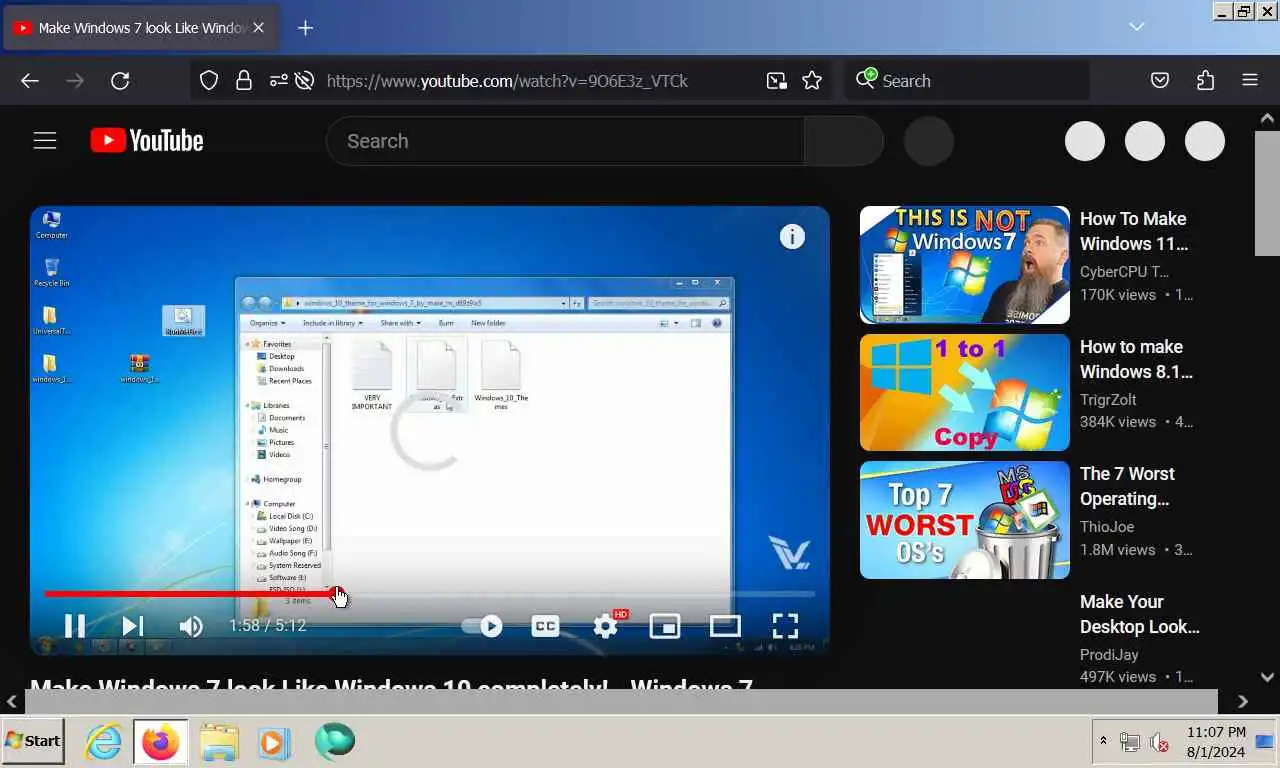The height and width of the screenshot is (768, 1280).
Task: Click the CyberCPU channel name
Action: tap(1125, 272)
